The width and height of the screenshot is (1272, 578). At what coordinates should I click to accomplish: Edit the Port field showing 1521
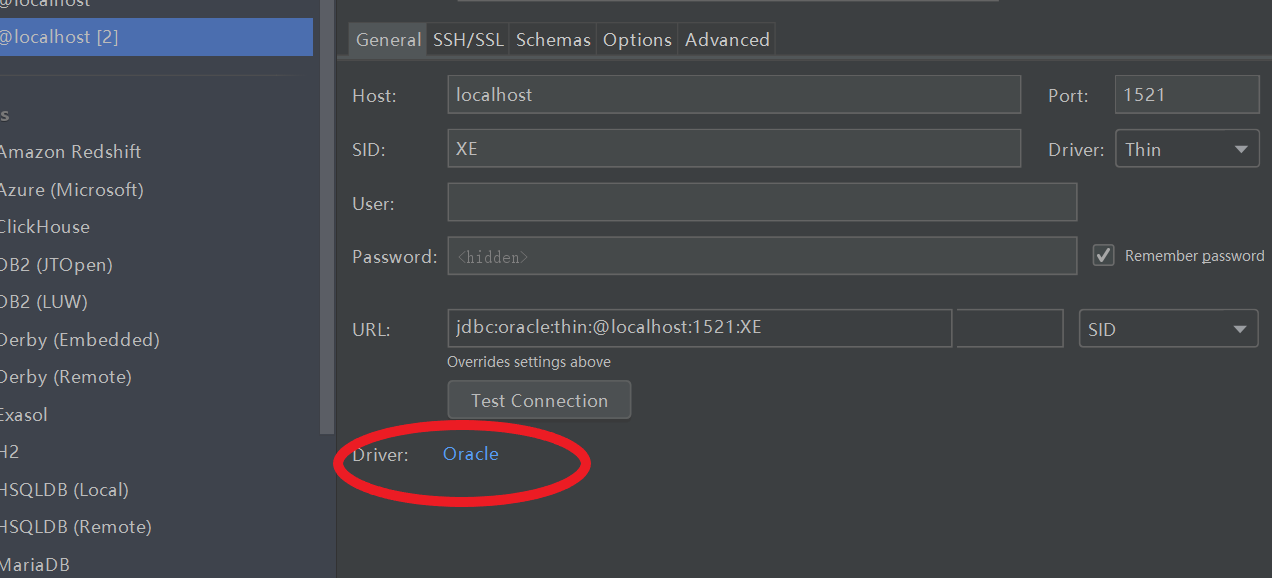[x=1186, y=94]
